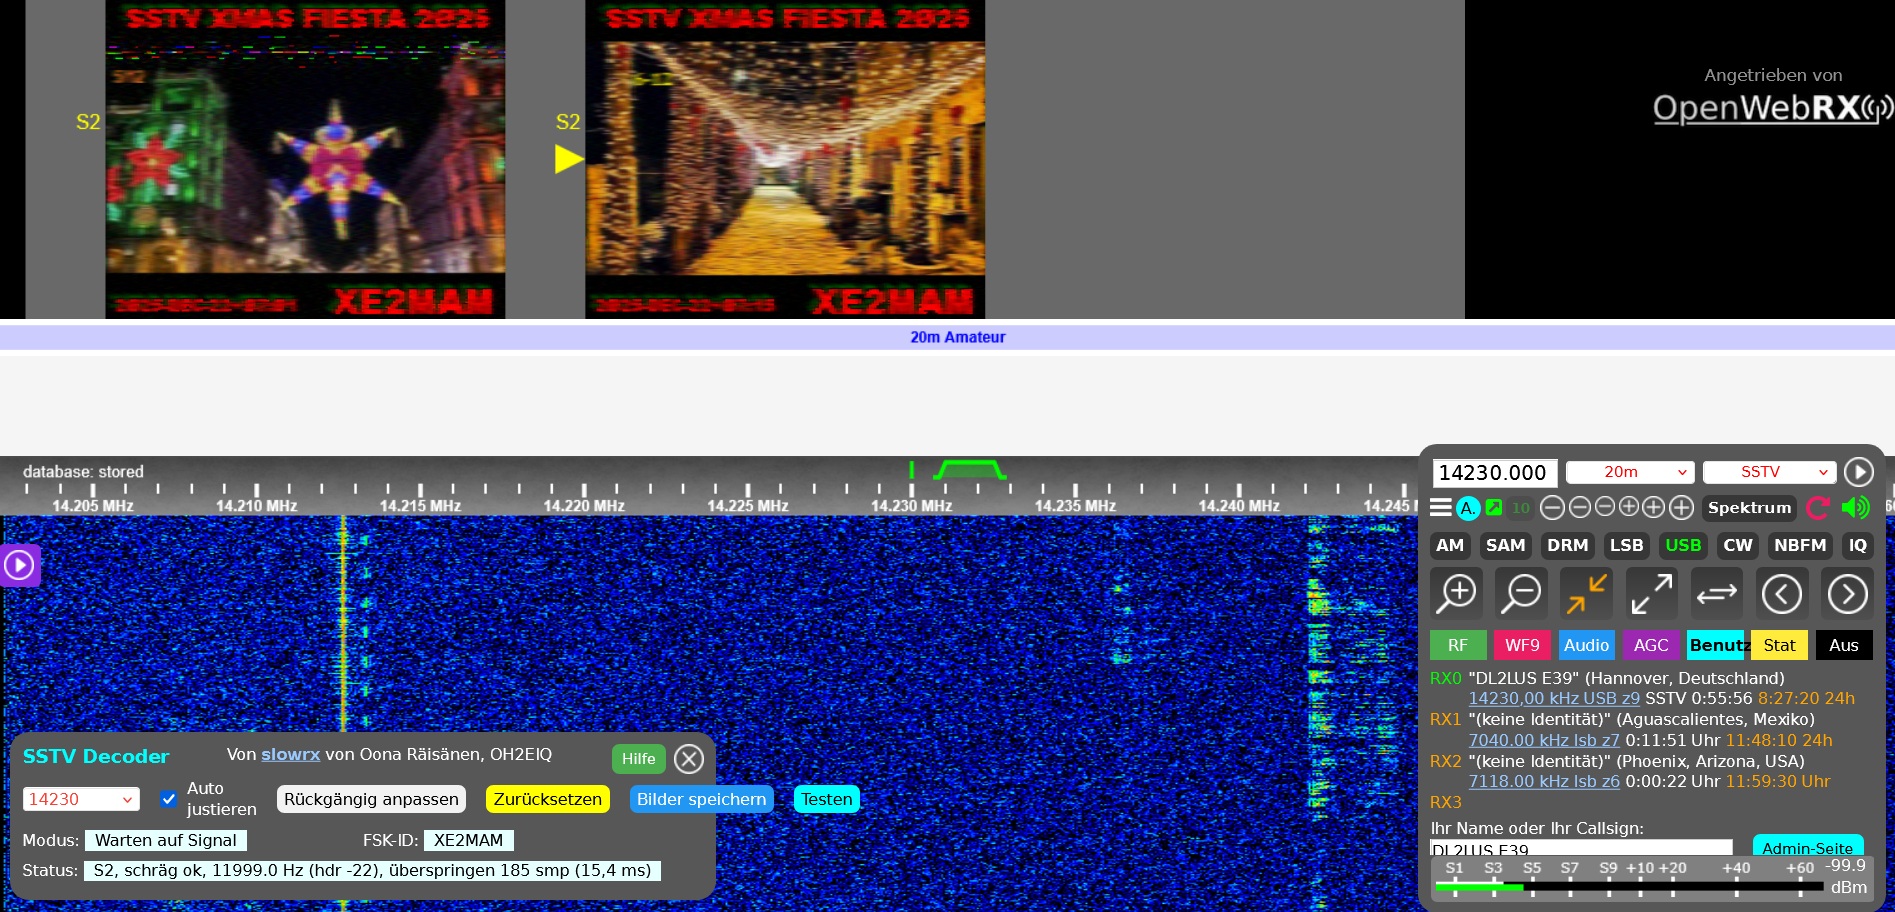Image resolution: width=1895 pixels, height=912 pixels.
Task: Click the waterfall zoom-in magnifier icon
Action: (1456, 594)
